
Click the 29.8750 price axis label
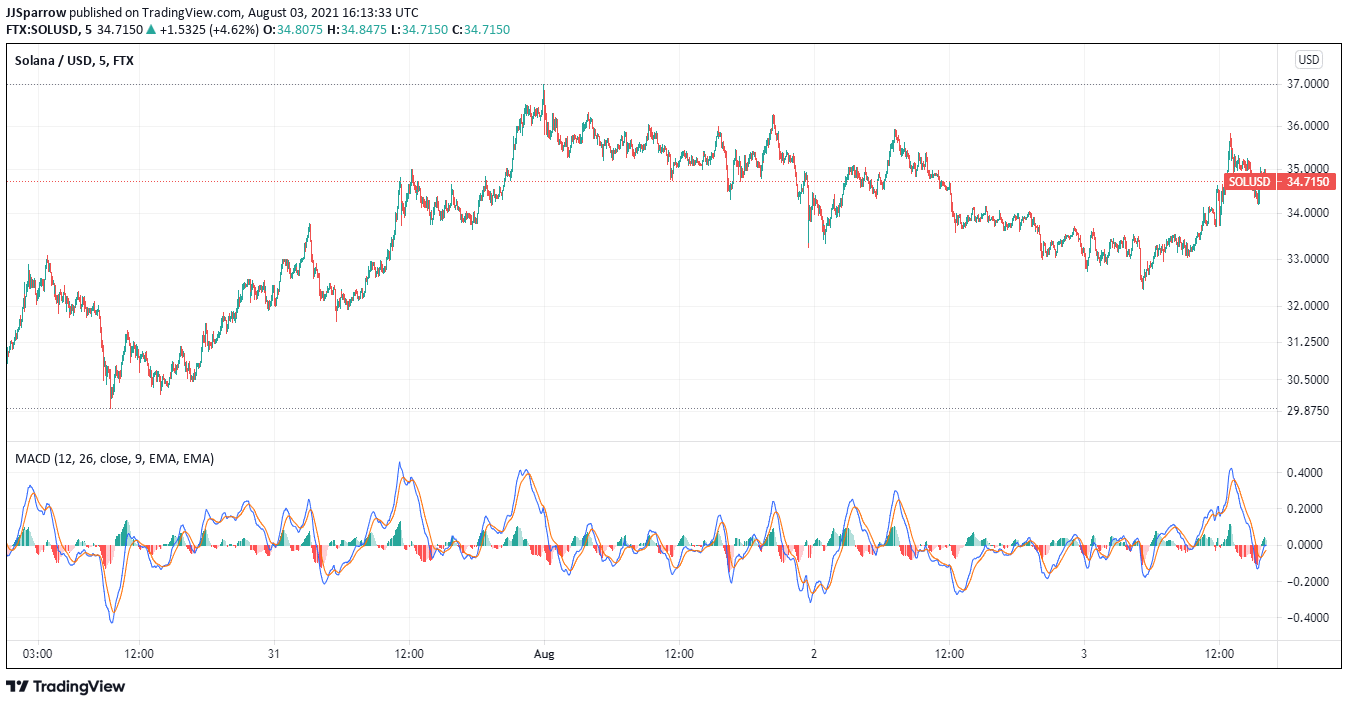pos(1308,410)
